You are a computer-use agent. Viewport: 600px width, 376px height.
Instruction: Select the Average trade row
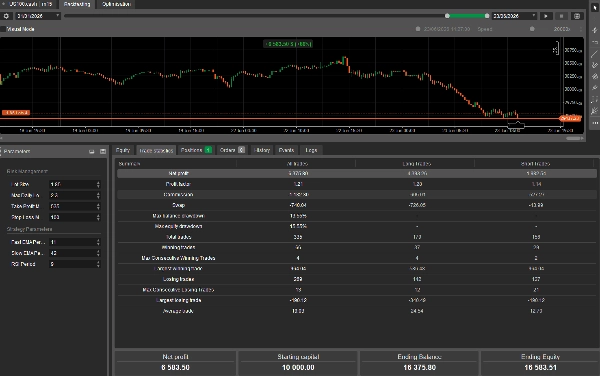pyautogui.click(x=357, y=311)
